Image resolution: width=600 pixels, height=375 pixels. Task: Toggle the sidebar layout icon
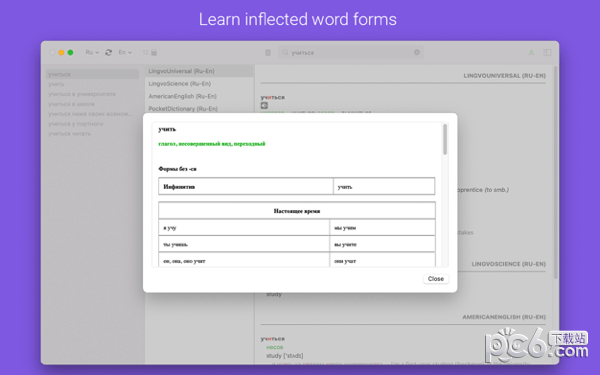coord(547,52)
